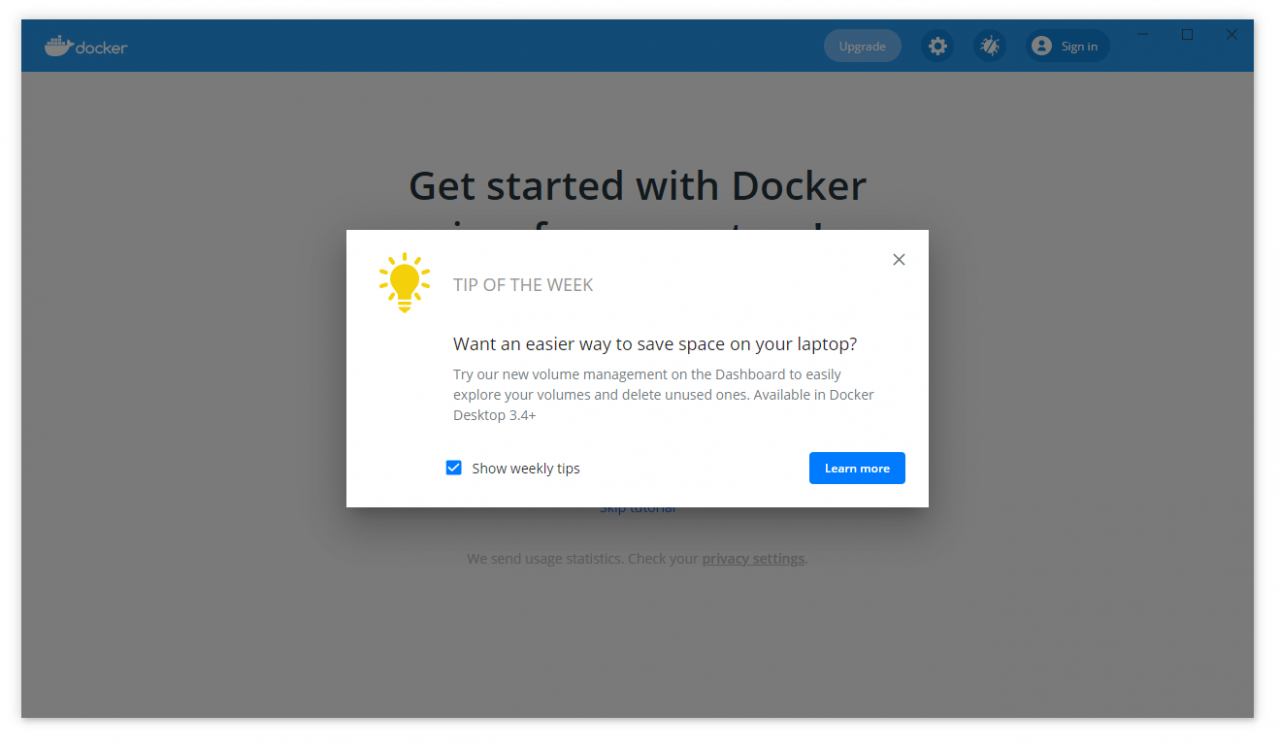Viewport: 1280px width, 746px height.
Task: Click the TIP OF THE WEEK heading
Action: [523, 285]
